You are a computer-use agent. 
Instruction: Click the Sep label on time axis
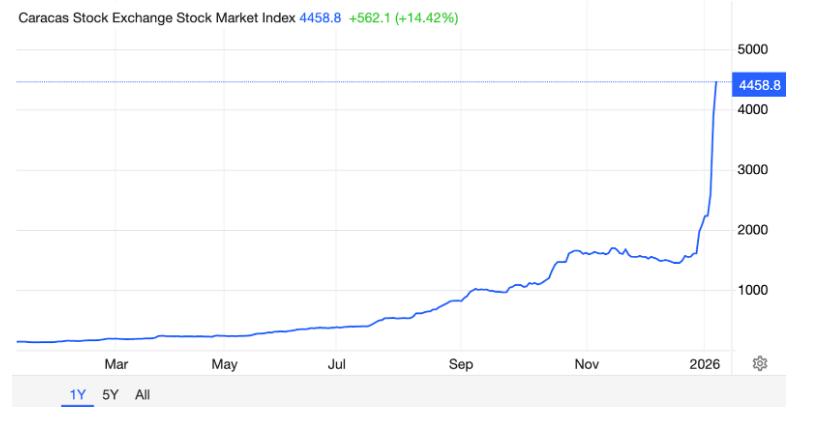pos(461,364)
